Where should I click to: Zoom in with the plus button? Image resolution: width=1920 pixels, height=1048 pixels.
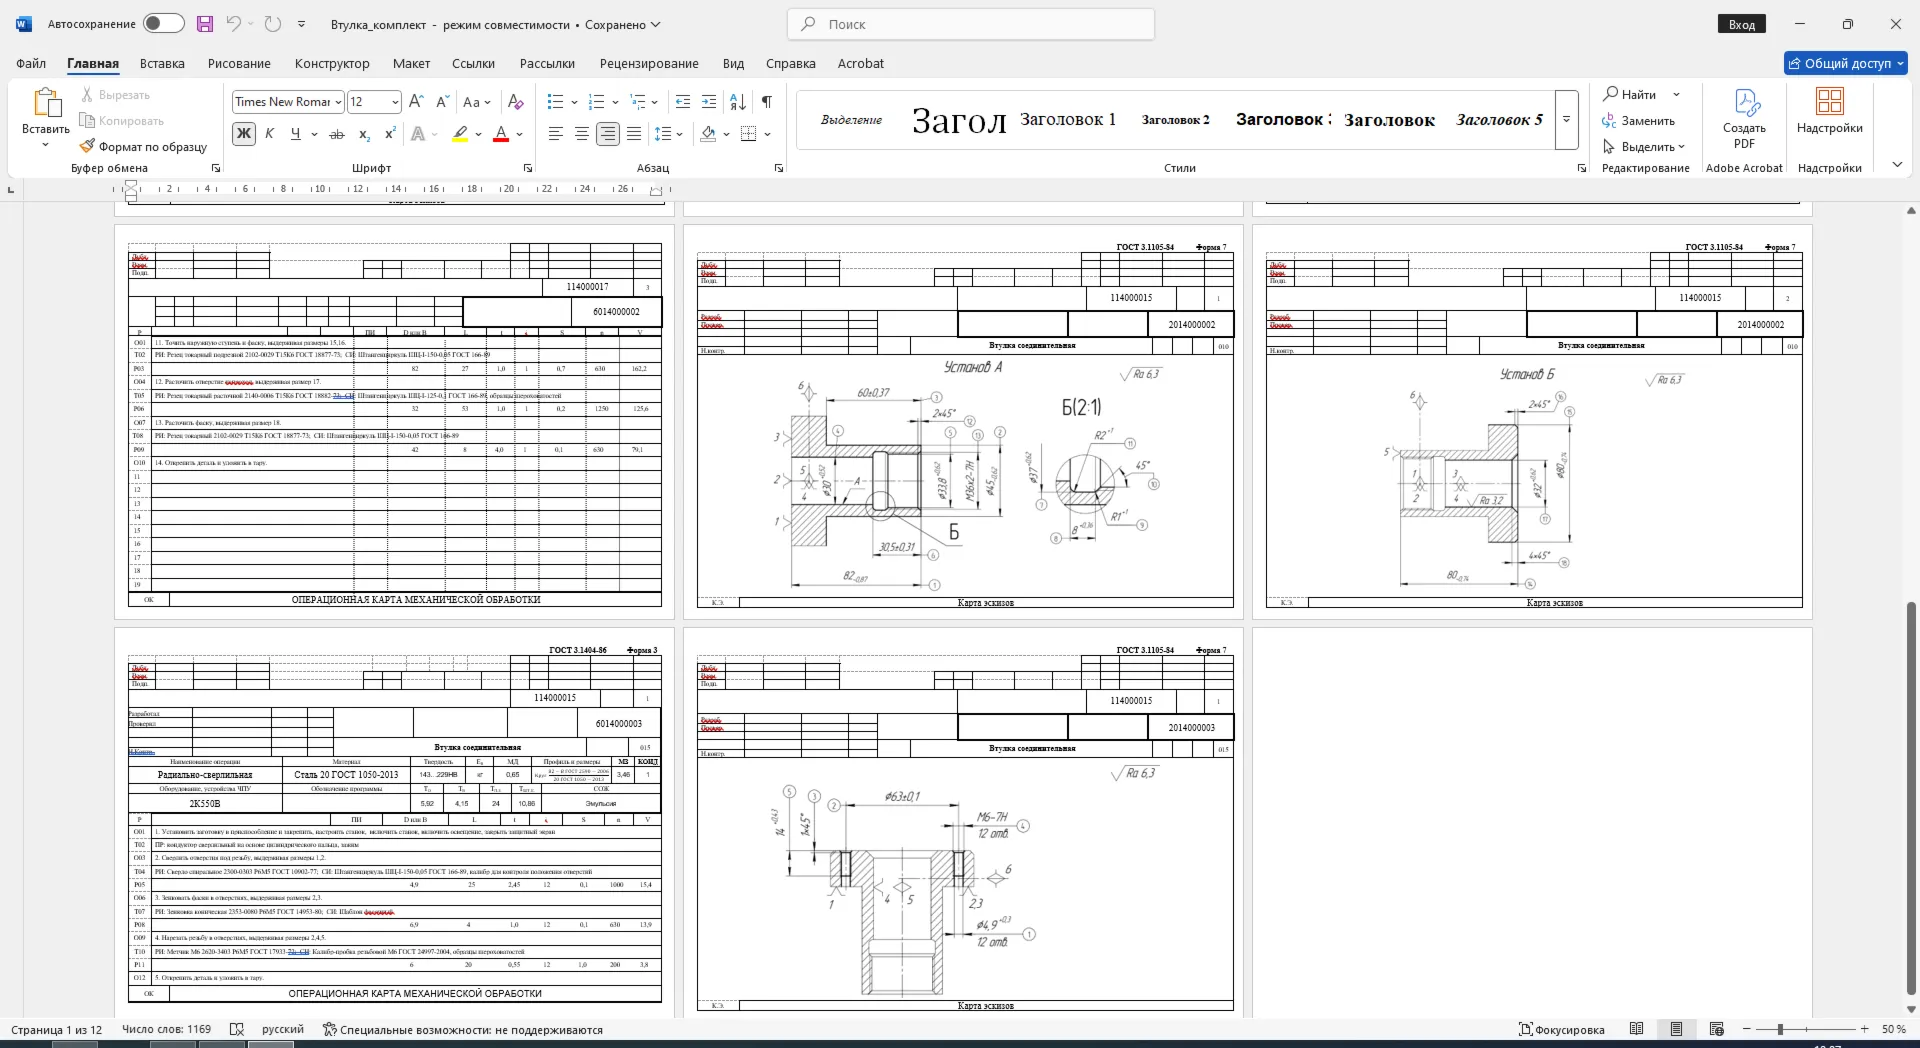click(1864, 1029)
